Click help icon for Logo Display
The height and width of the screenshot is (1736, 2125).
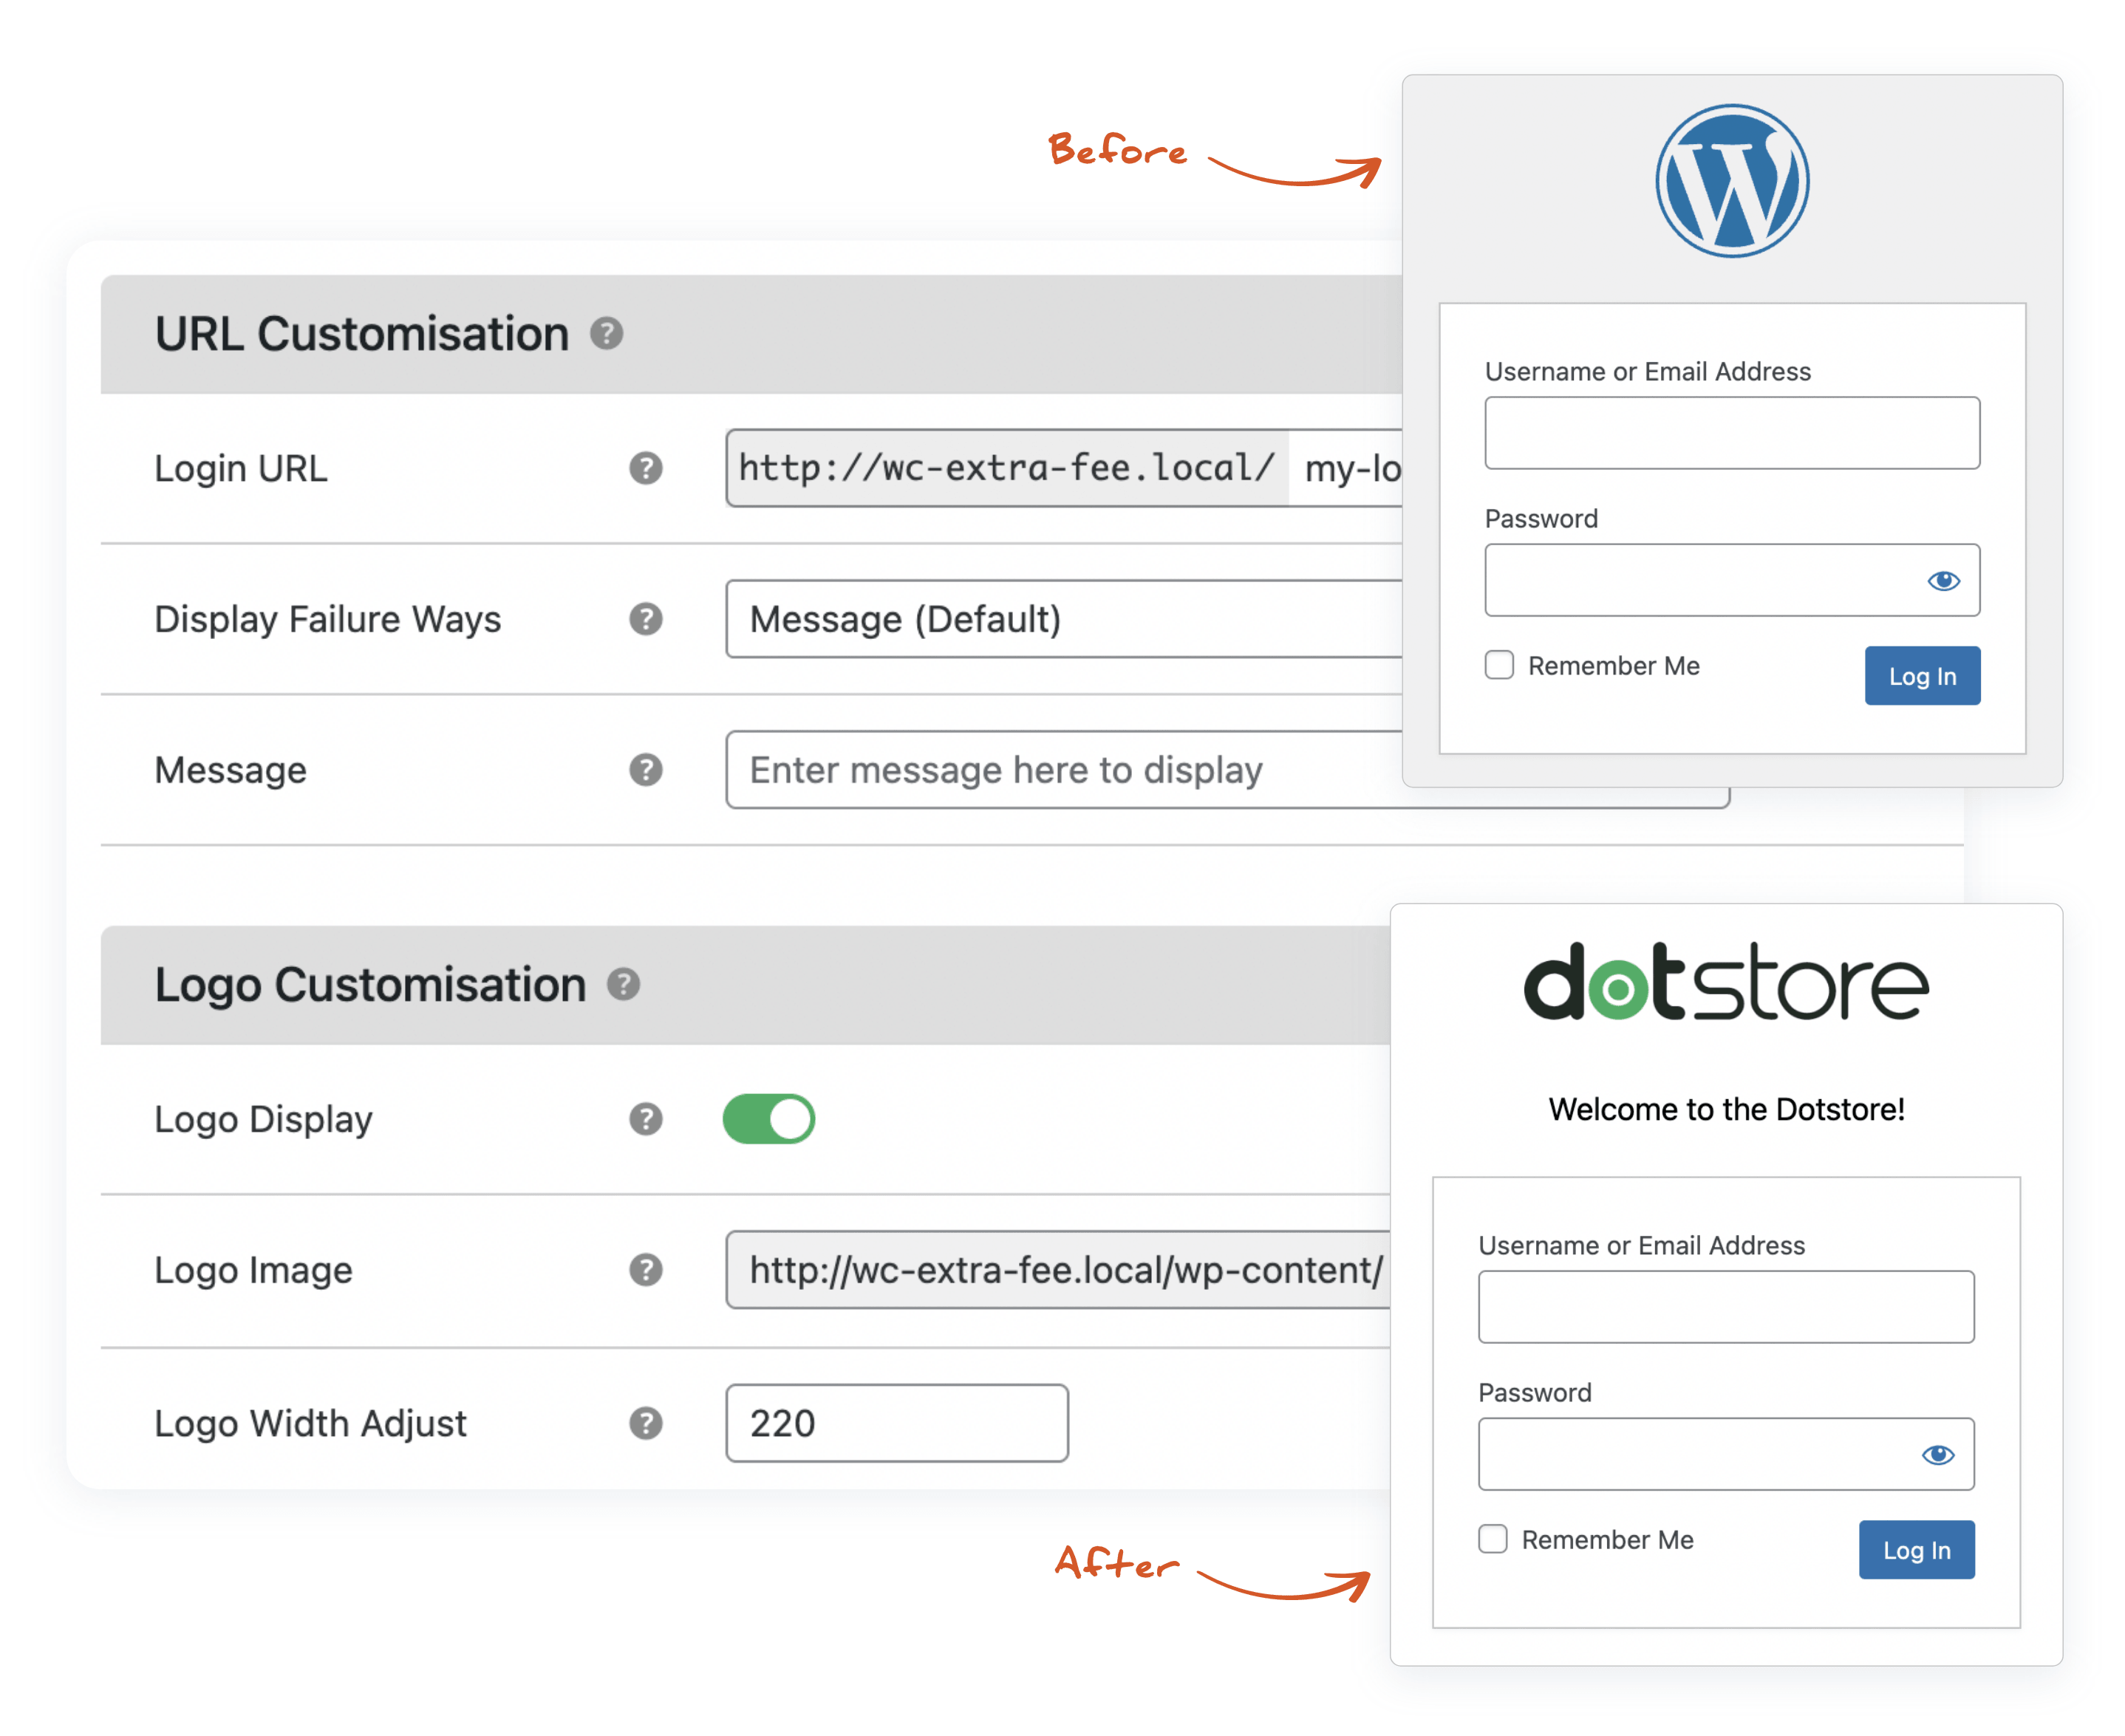tap(646, 1119)
